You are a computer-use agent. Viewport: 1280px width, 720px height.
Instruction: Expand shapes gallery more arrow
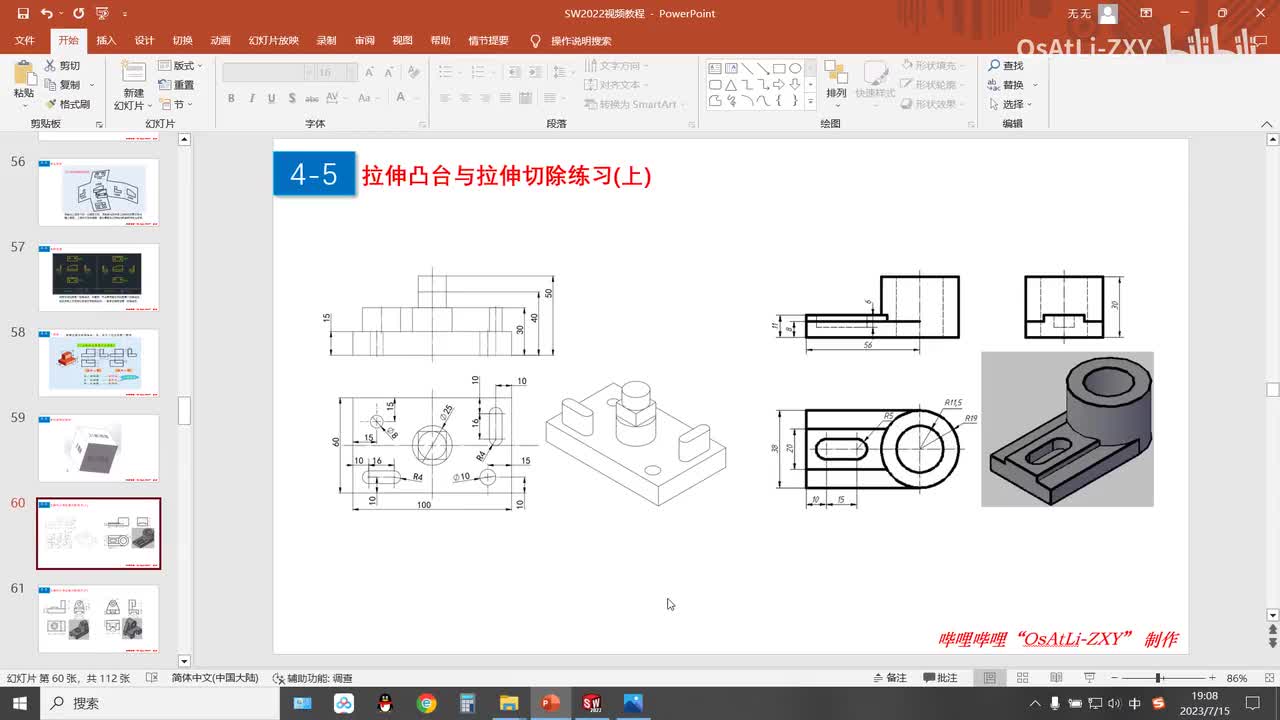click(x=810, y=101)
